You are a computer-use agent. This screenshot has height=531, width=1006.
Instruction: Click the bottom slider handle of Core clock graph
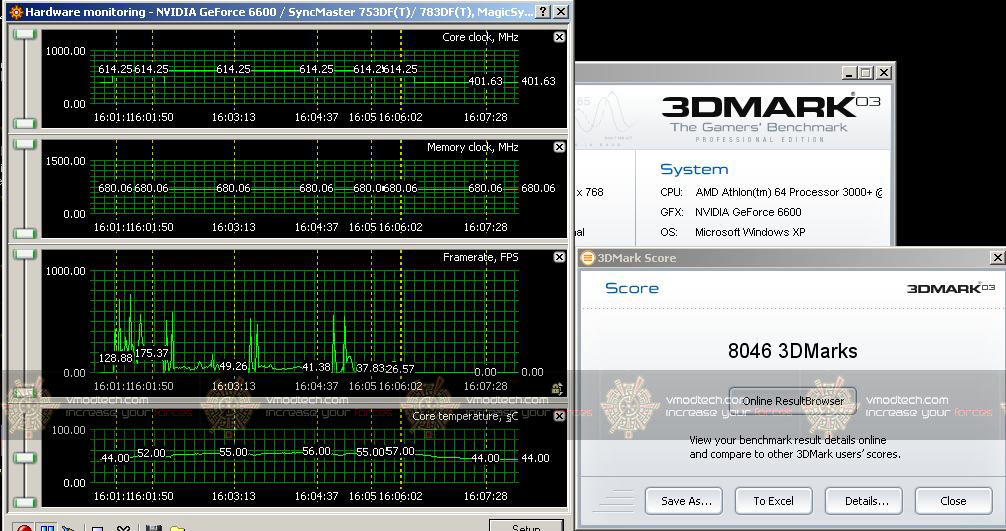tap(24, 123)
